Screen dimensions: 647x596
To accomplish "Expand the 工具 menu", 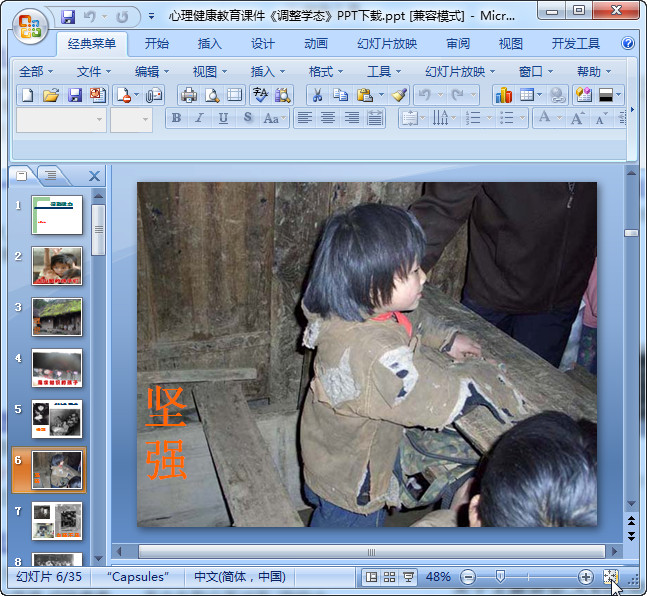I will 384,72.
